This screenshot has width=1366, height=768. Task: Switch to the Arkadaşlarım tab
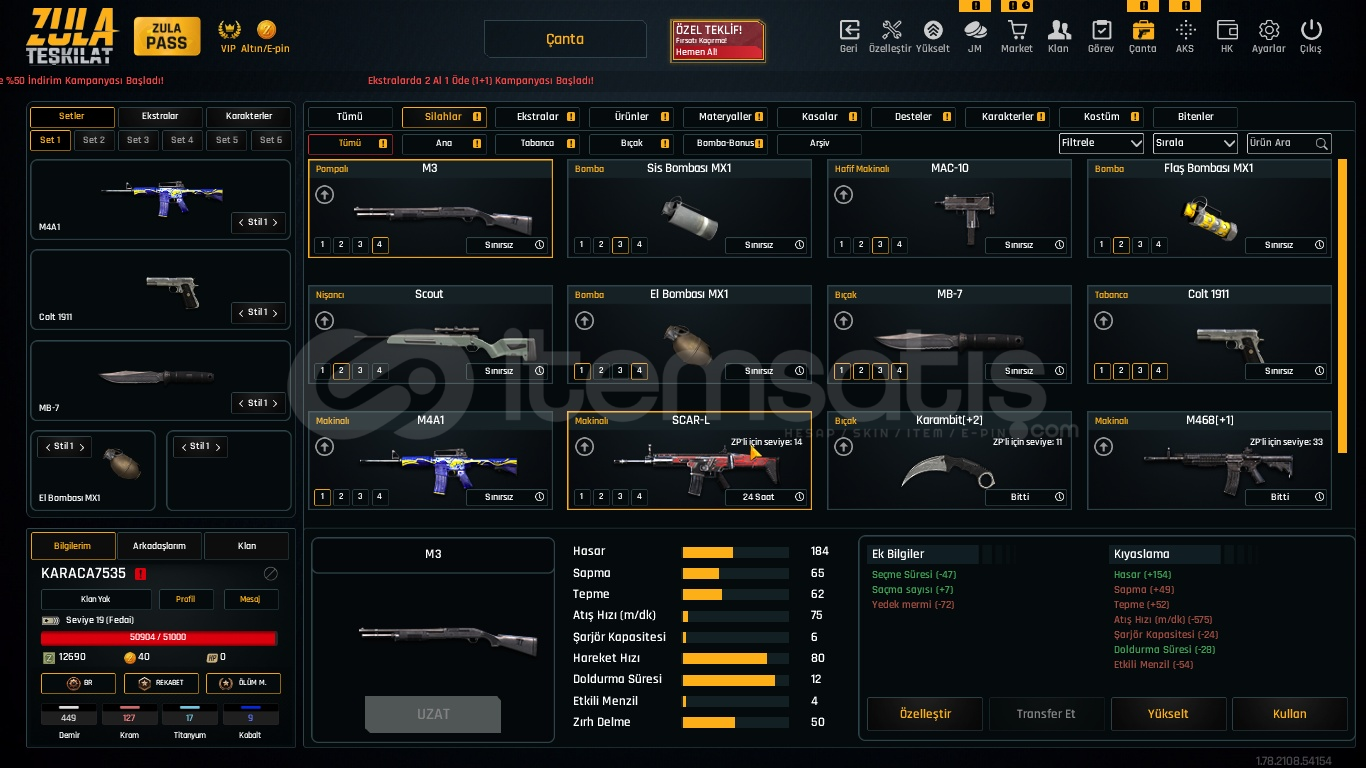[160, 546]
